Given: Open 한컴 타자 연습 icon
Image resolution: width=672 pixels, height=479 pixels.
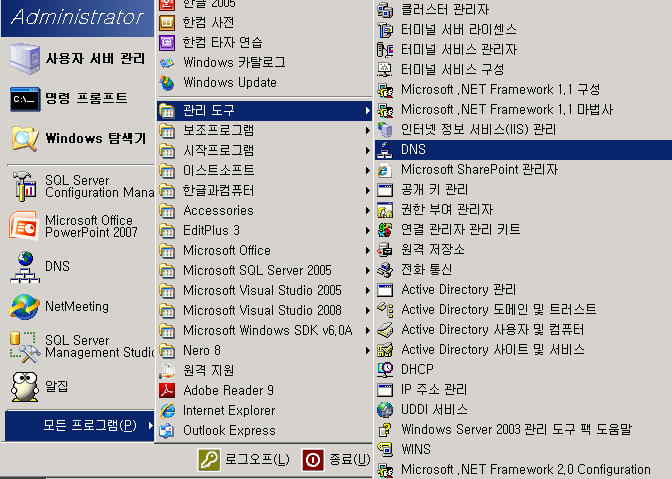Looking at the screenshot, I should pyautogui.click(x=167, y=42).
